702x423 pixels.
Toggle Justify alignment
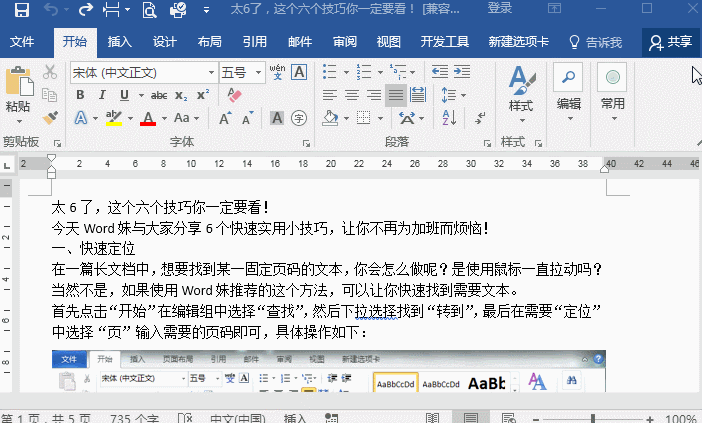(x=396, y=95)
